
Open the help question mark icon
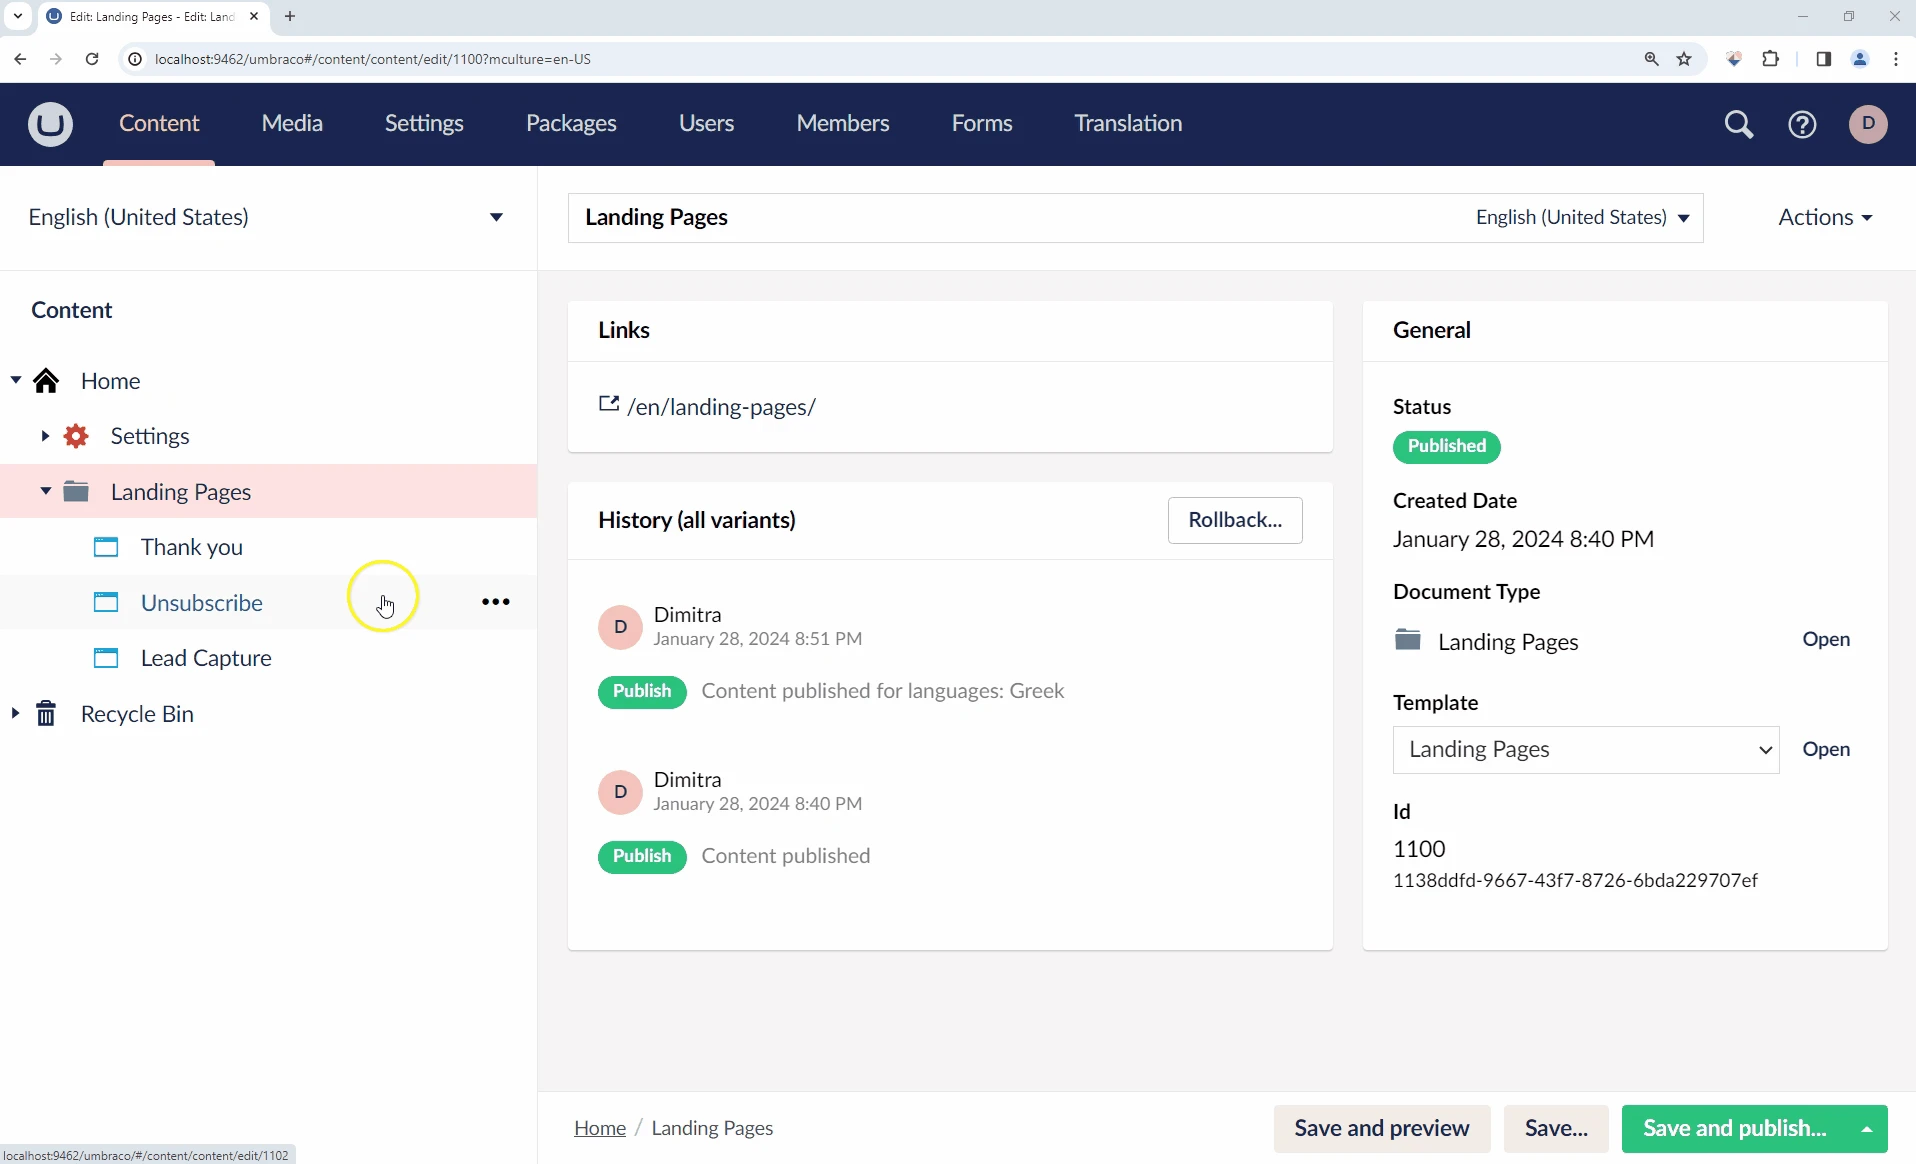(1802, 124)
